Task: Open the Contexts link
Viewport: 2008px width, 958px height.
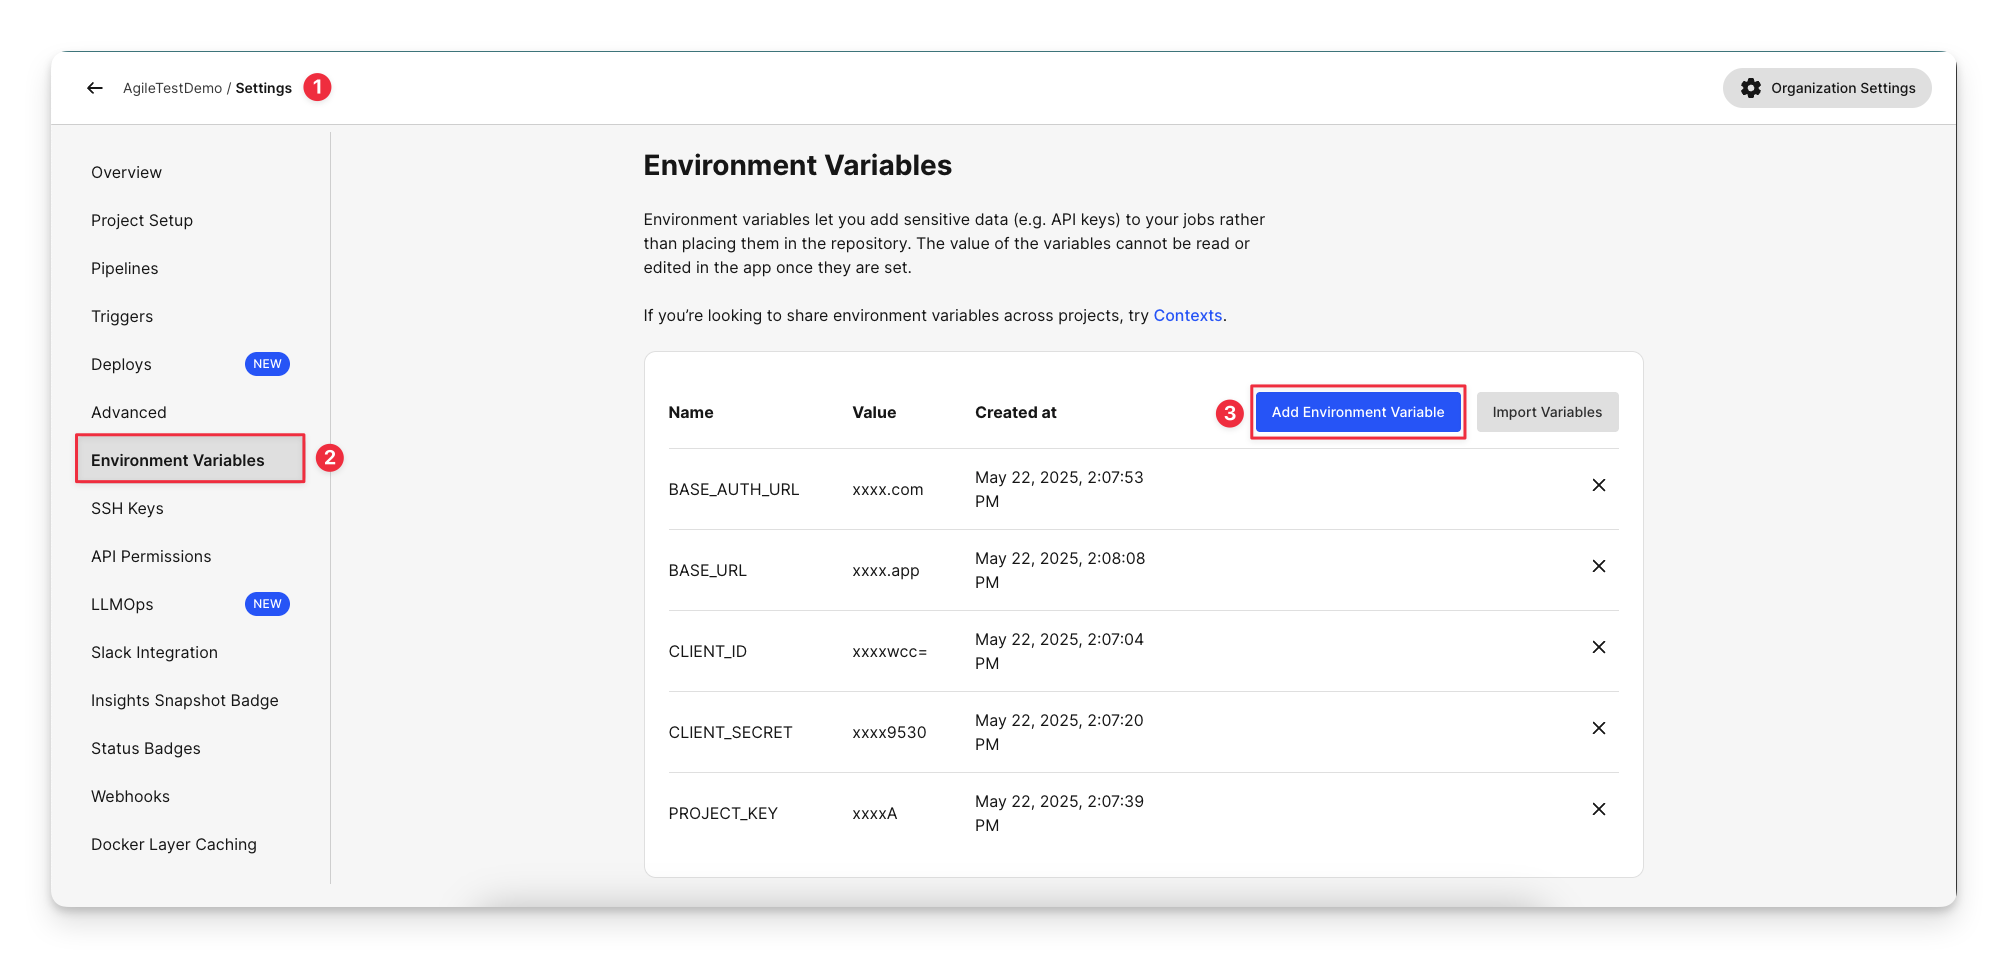Action: coord(1187,315)
